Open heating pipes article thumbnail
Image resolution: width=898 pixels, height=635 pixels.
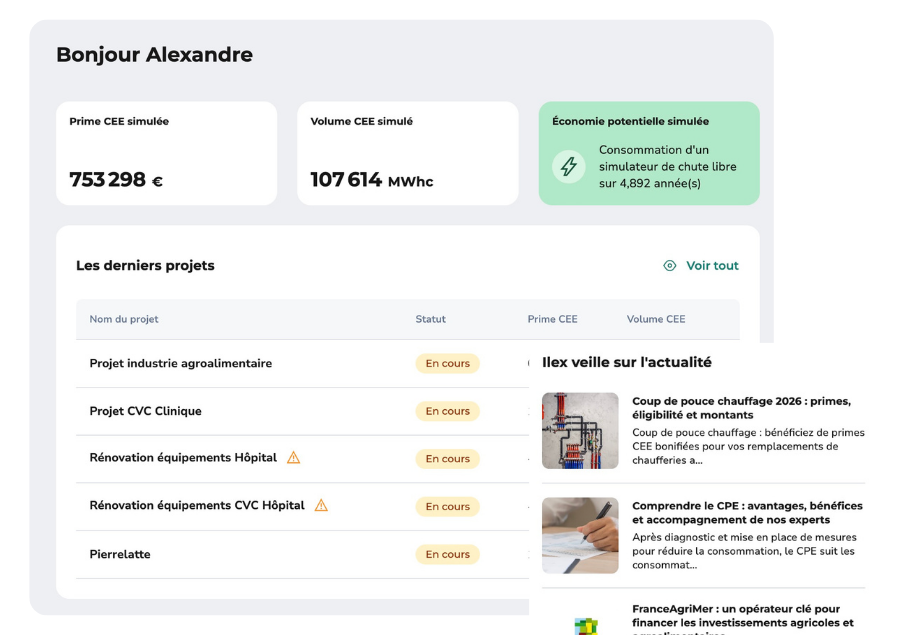pos(580,431)
